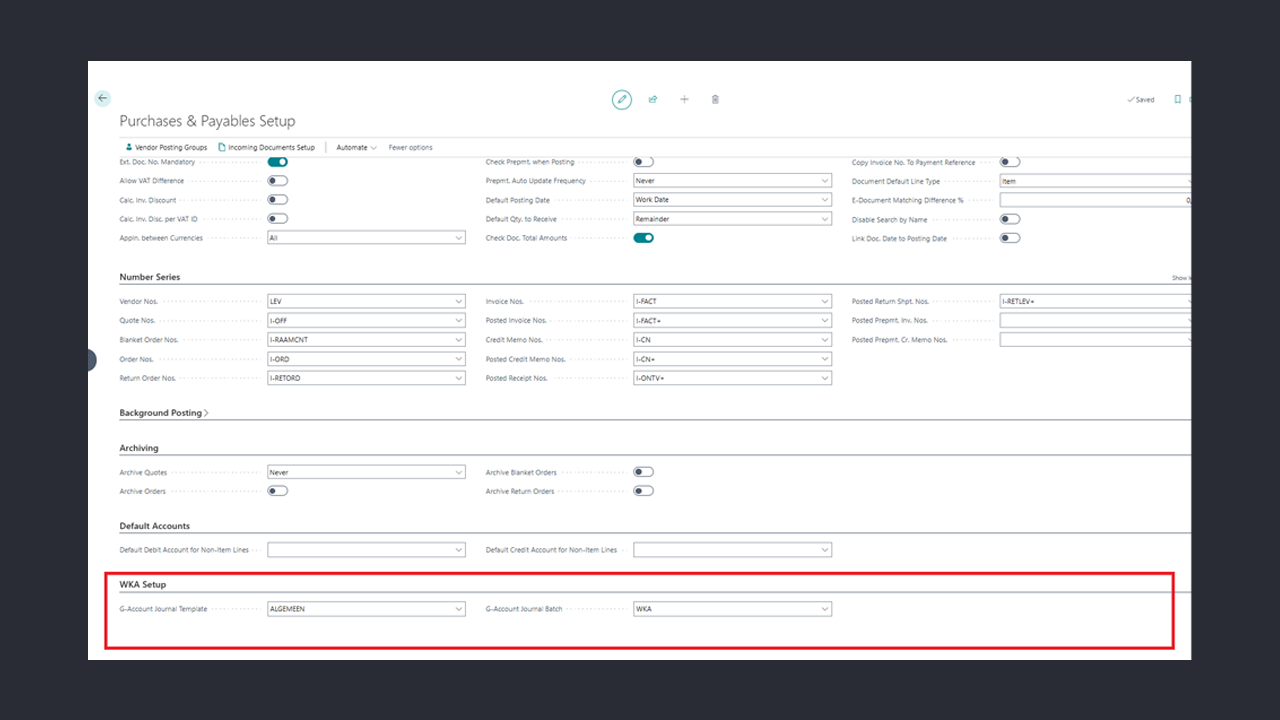Click the plus new record icon
Viewport: 1280px width, 720px height.
click(x=684, y=100)
